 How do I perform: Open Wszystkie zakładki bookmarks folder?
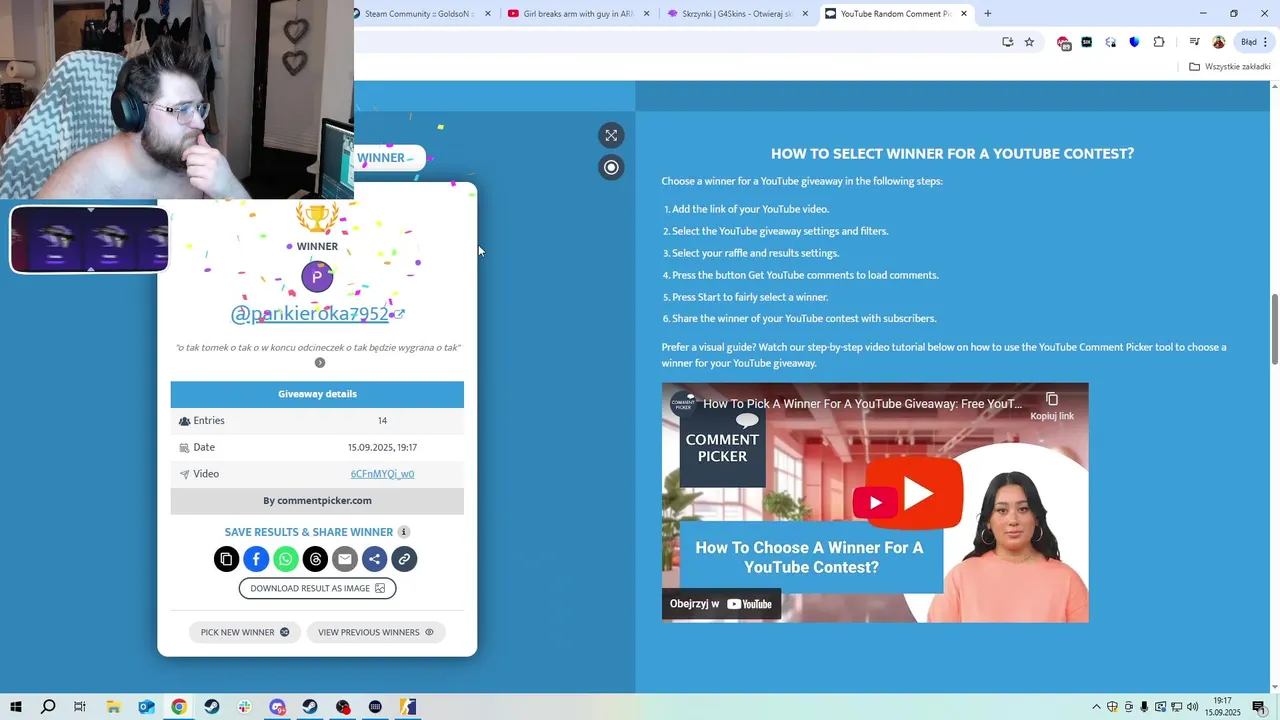click(x=1229, y=67)
